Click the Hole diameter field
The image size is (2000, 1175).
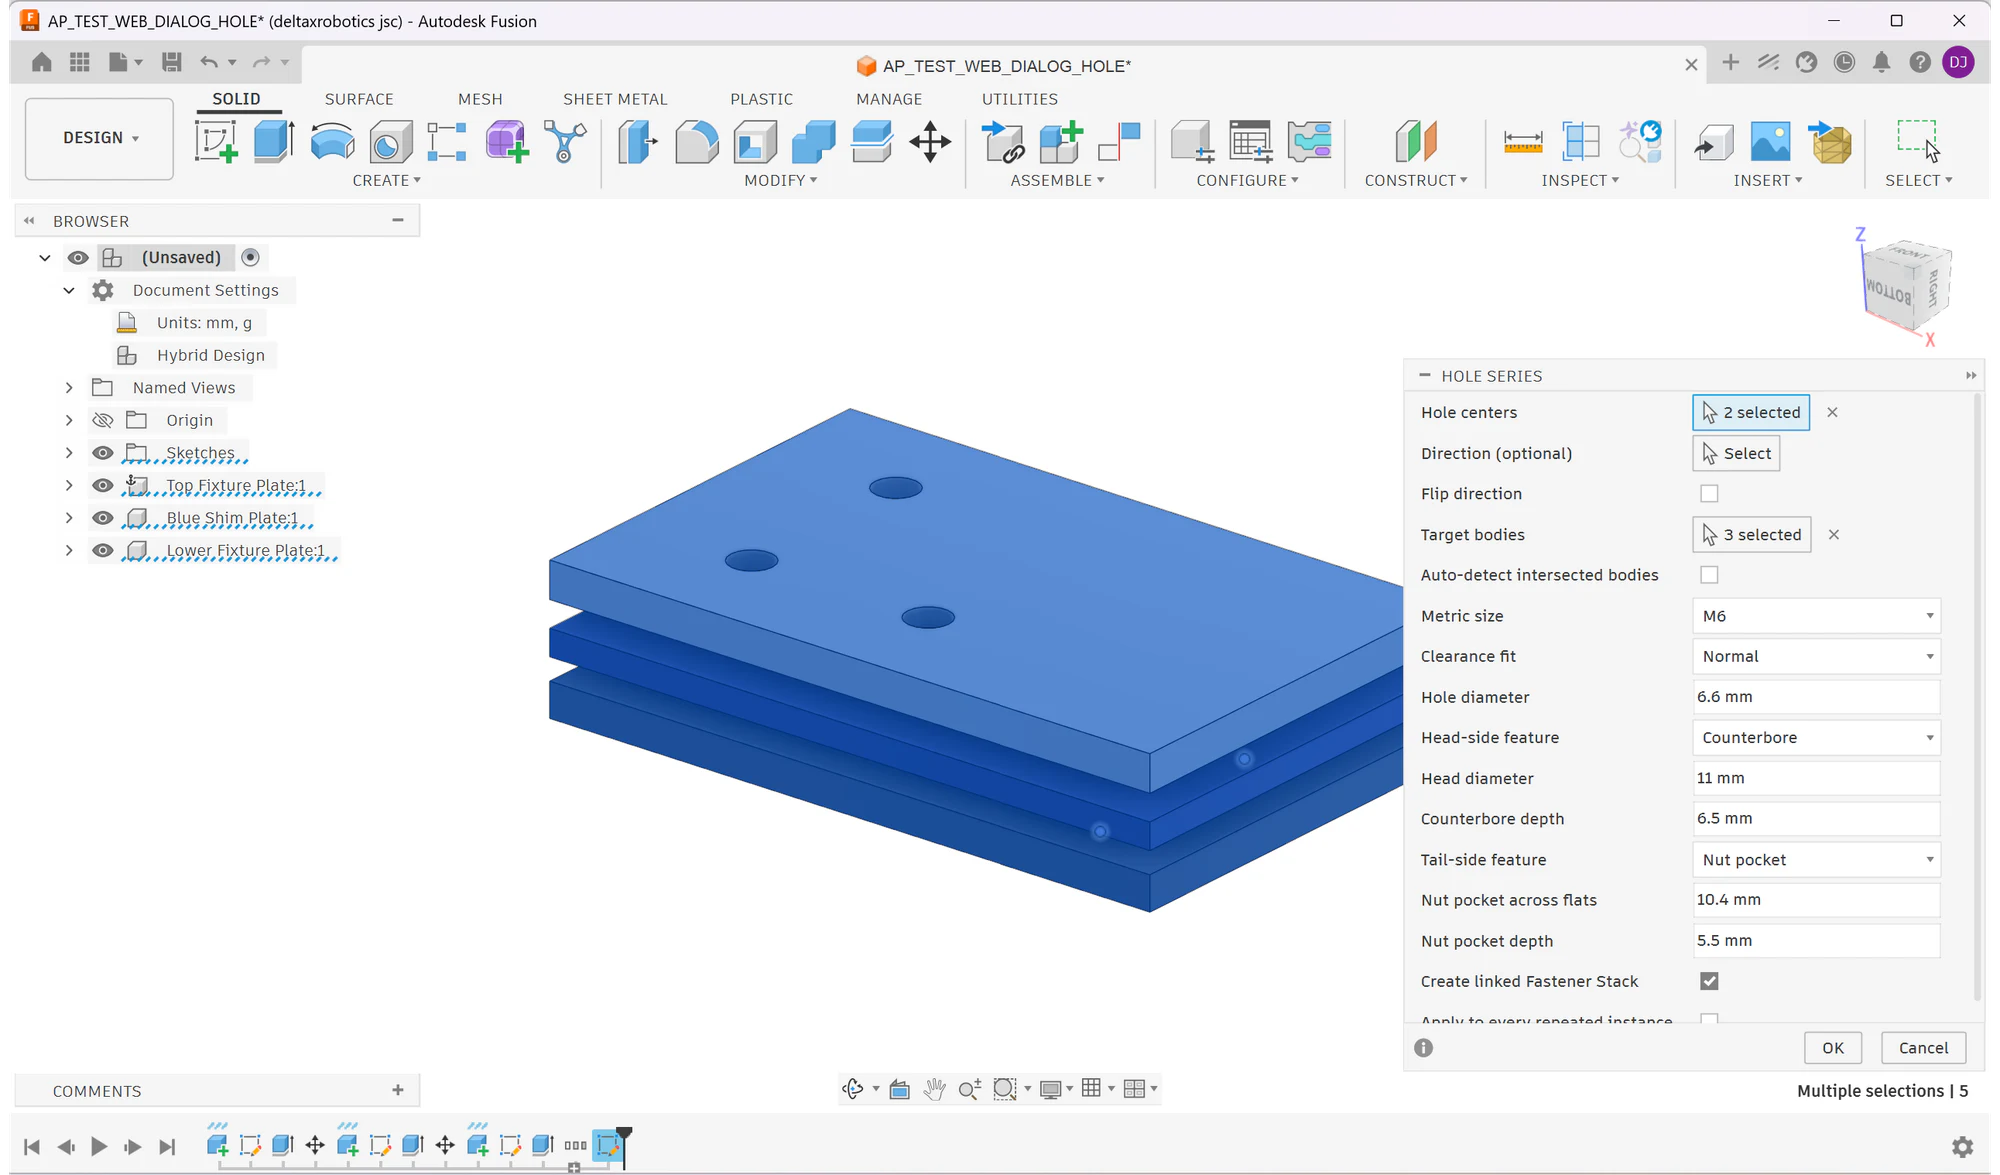tap(1816, 697)
